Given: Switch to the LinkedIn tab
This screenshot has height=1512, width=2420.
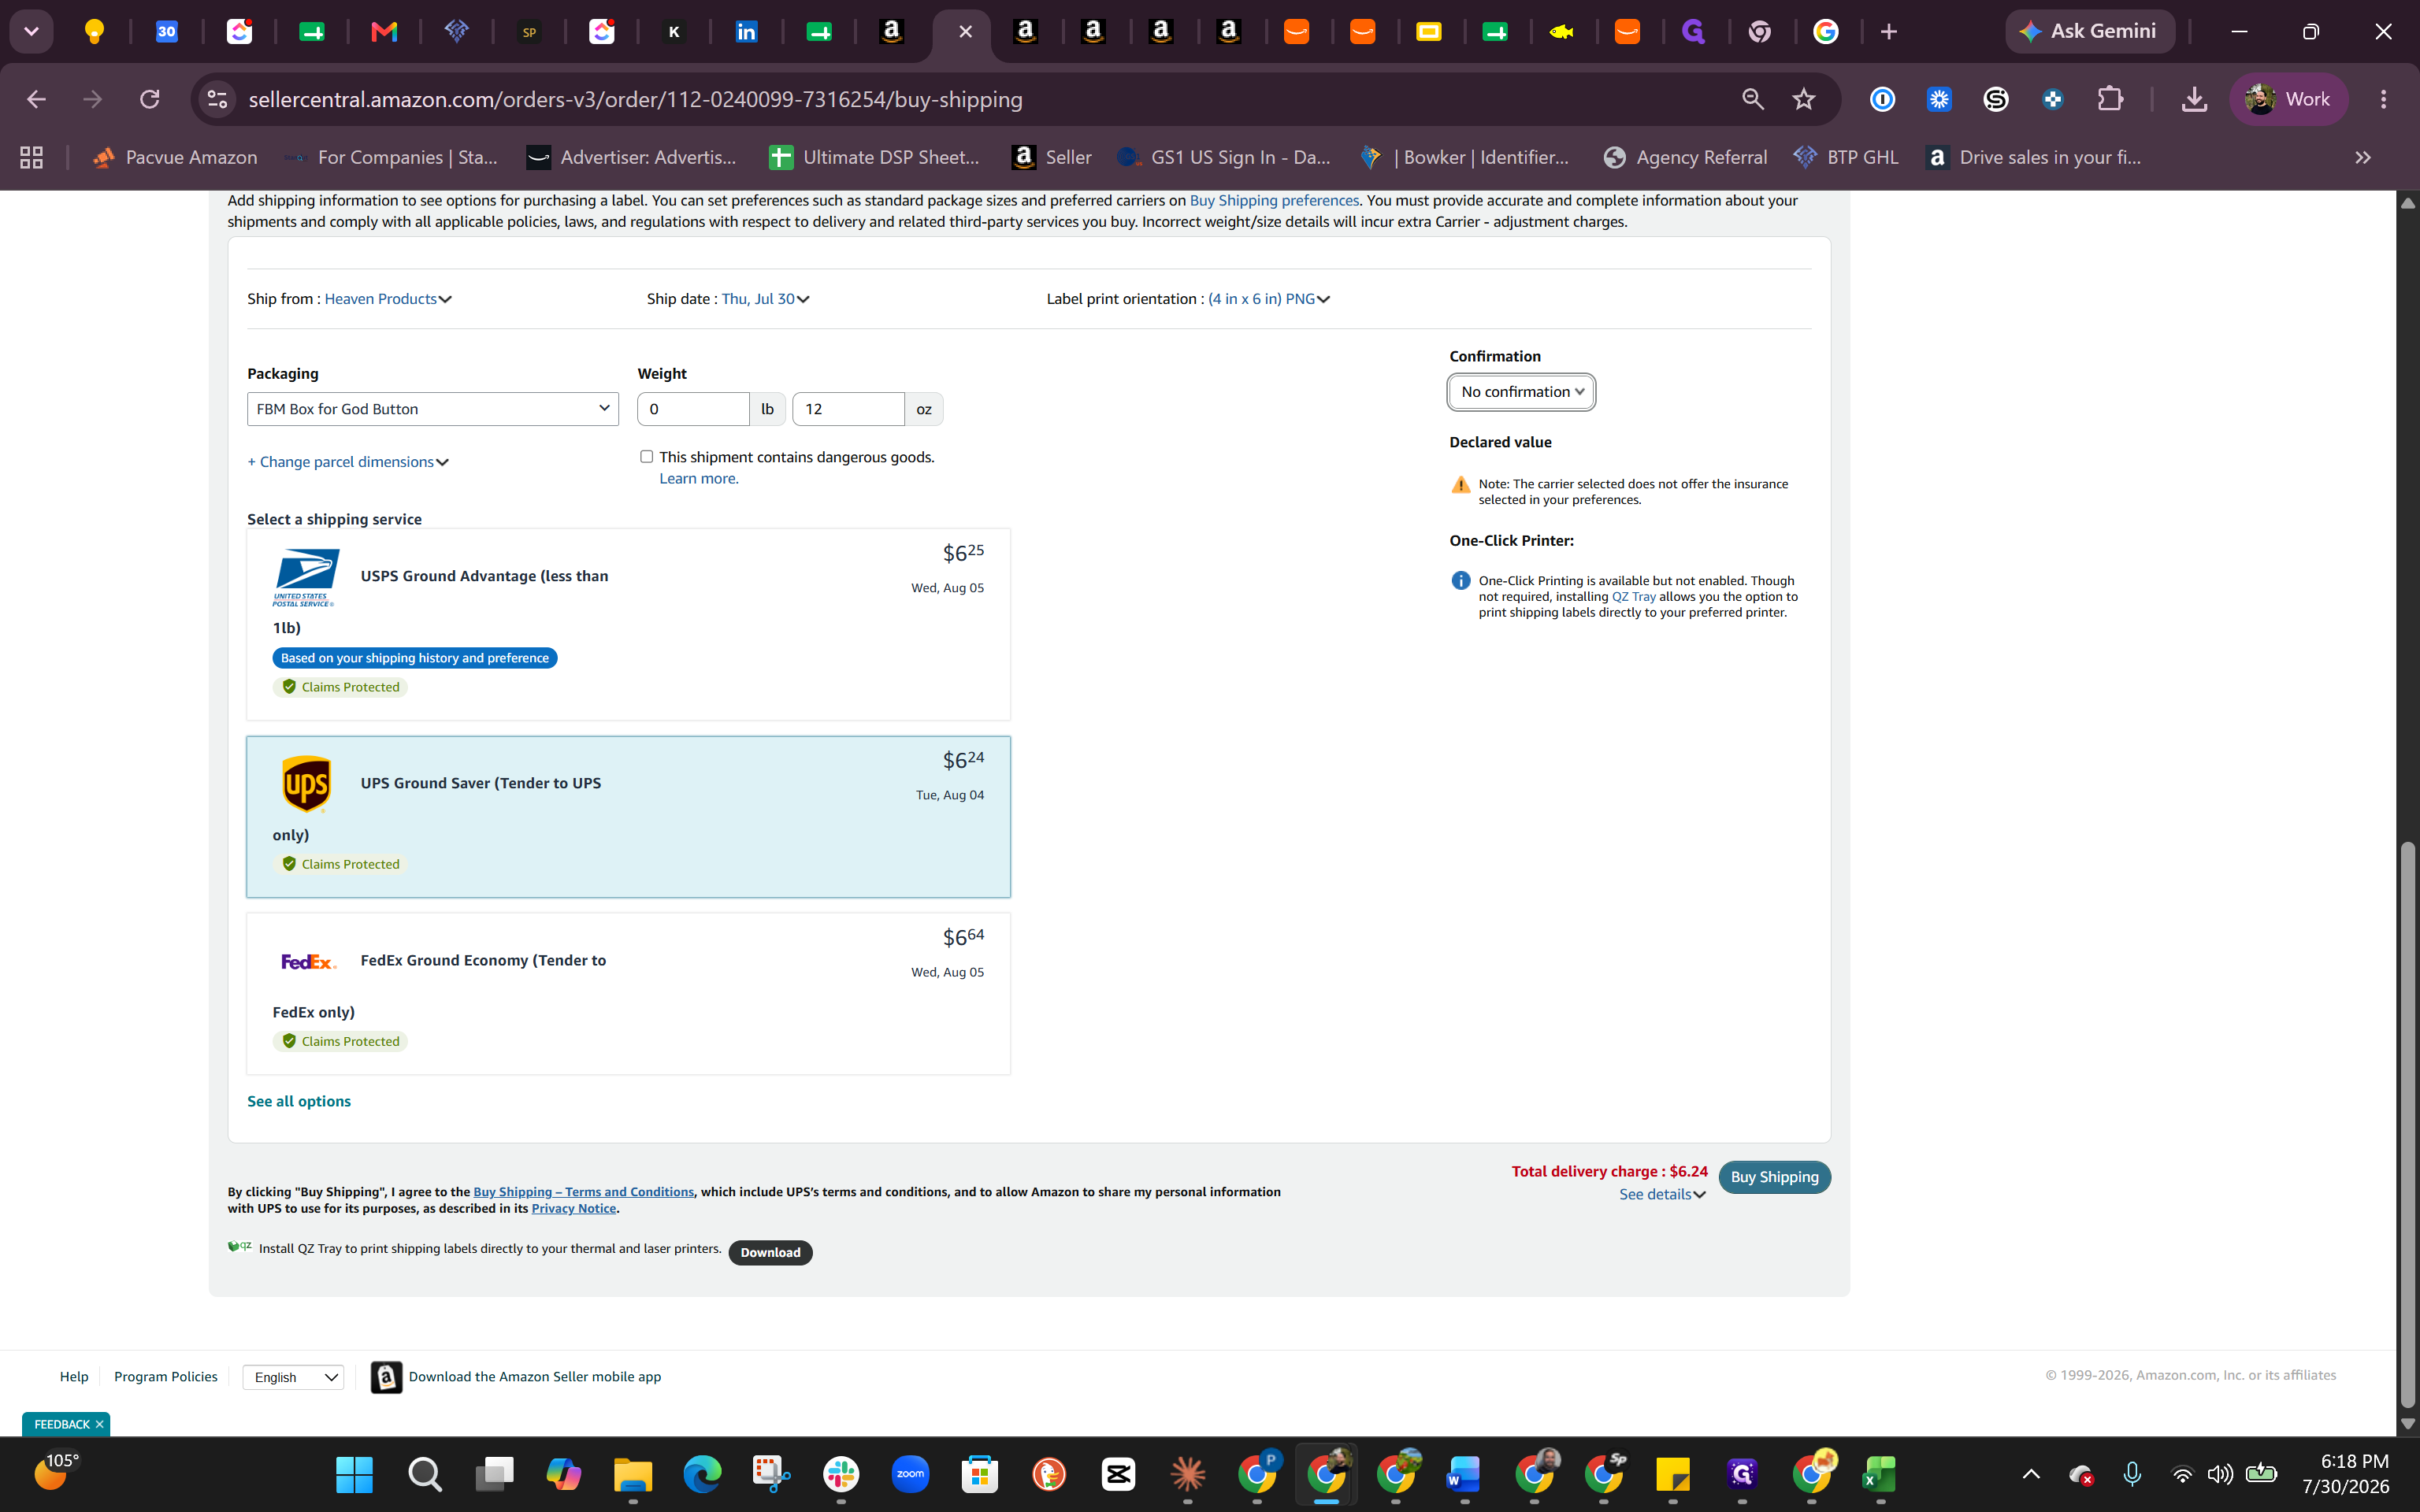Looking at the screenshot, I should tap(746, 32).
